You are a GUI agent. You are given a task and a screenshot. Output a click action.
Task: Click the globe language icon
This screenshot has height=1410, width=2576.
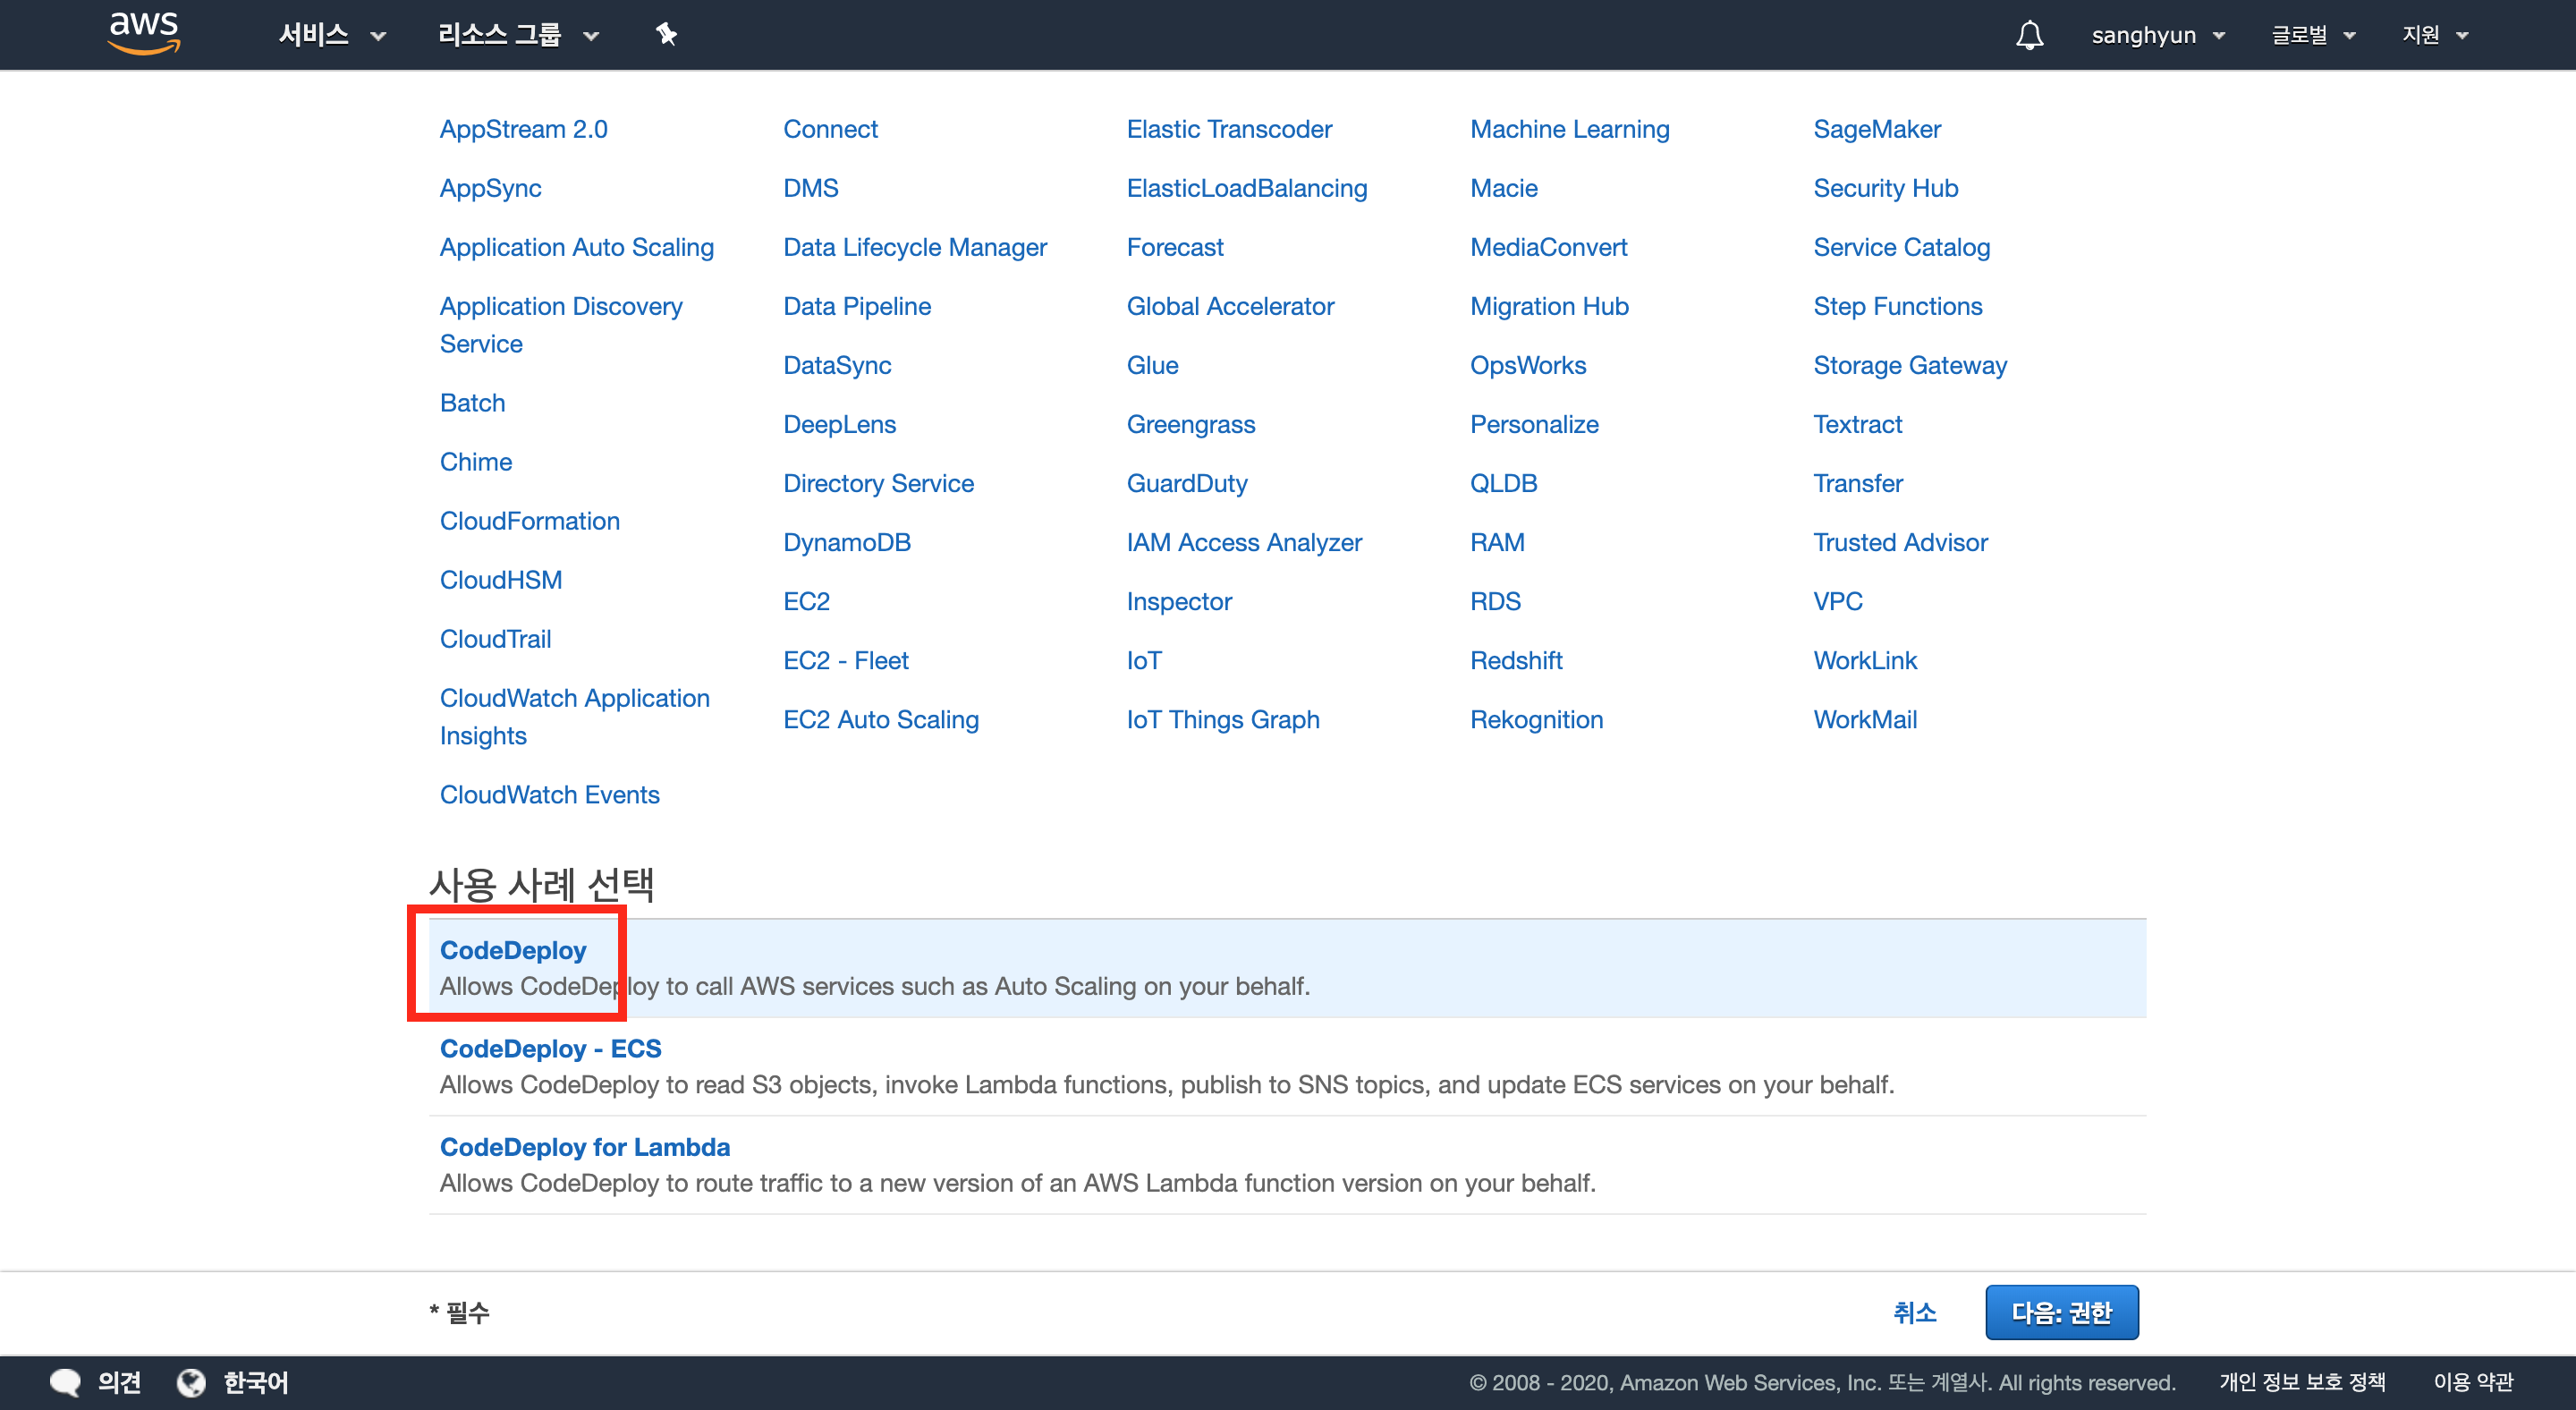[x=191, y=1382]
